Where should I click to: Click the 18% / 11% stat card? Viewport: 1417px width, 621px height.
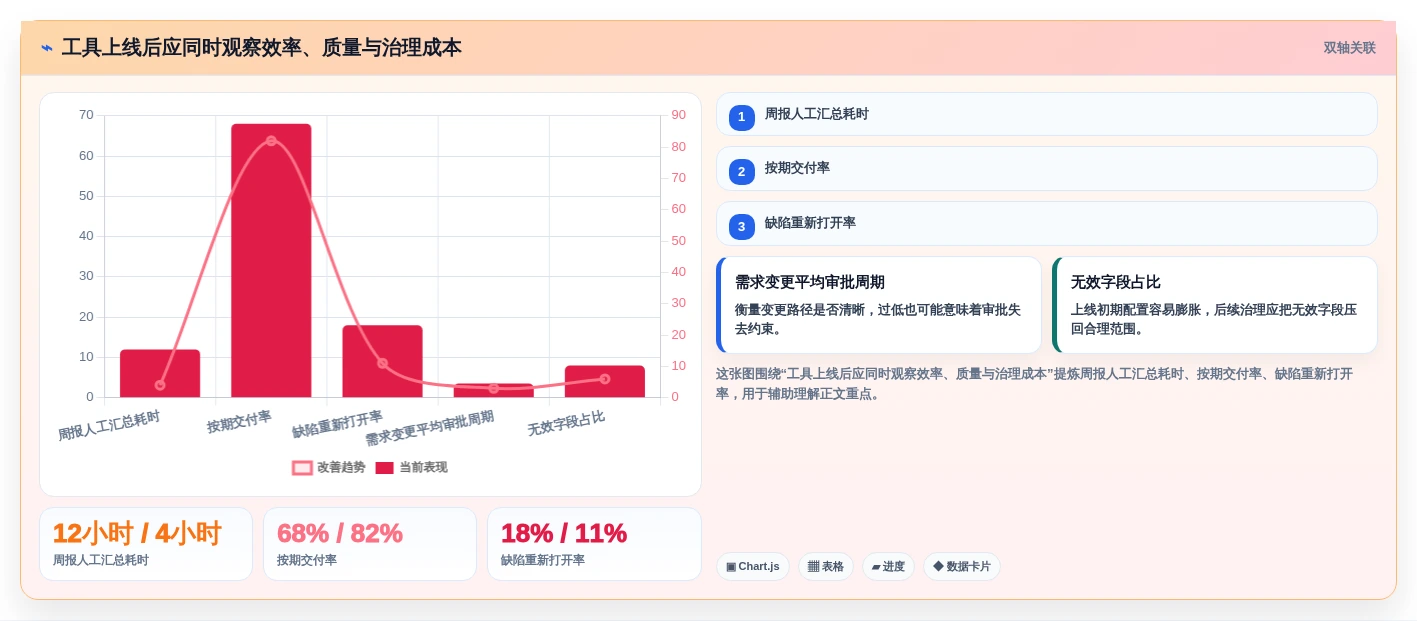(x=594, y=544)
